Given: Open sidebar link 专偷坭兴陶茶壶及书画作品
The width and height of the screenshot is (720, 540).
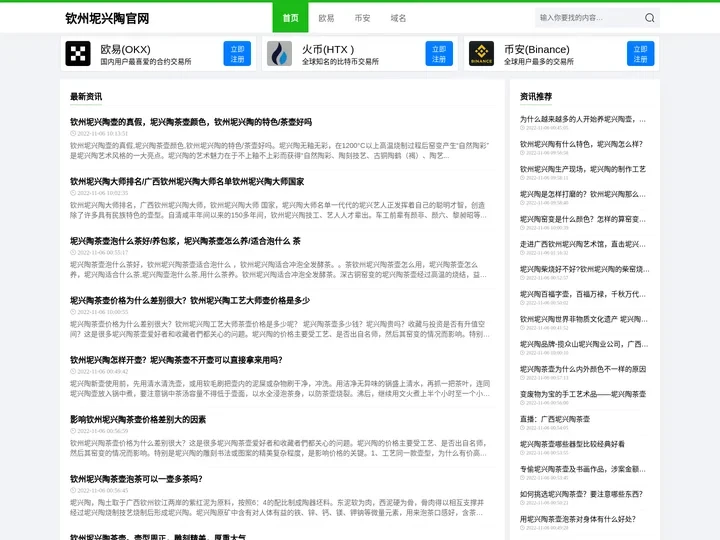Looking at the screenshot, I should (583, 469).
